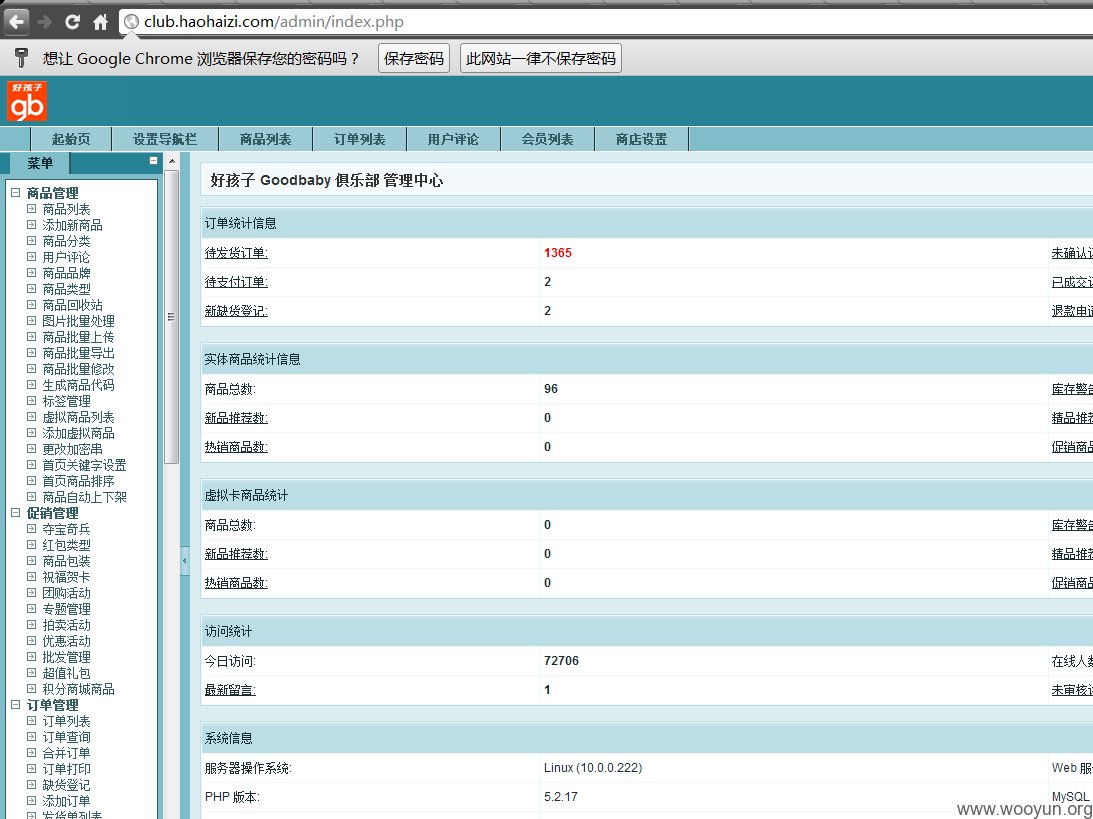
Task: Open the 起始页 tab
Action: pyautogui.click(x=71, y=139)
